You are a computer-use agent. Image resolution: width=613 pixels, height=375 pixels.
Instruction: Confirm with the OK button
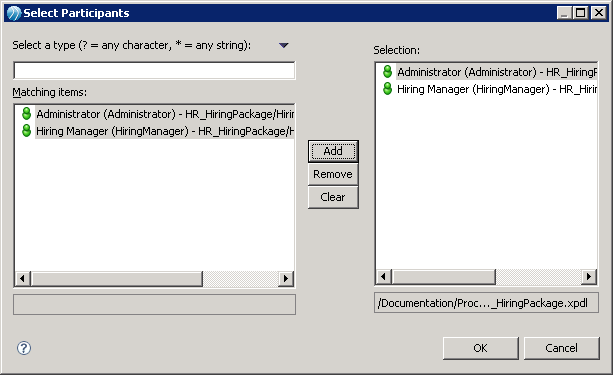point(480,348)
